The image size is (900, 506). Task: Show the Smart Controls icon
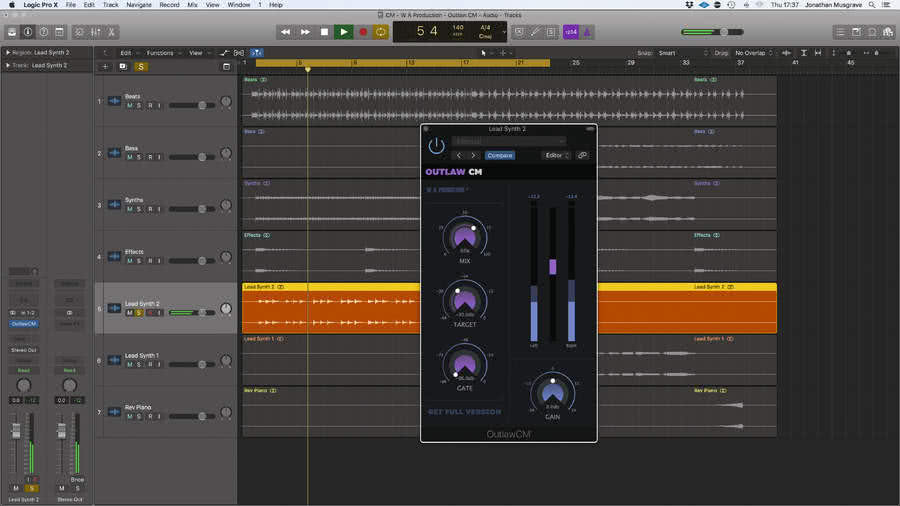79,32
